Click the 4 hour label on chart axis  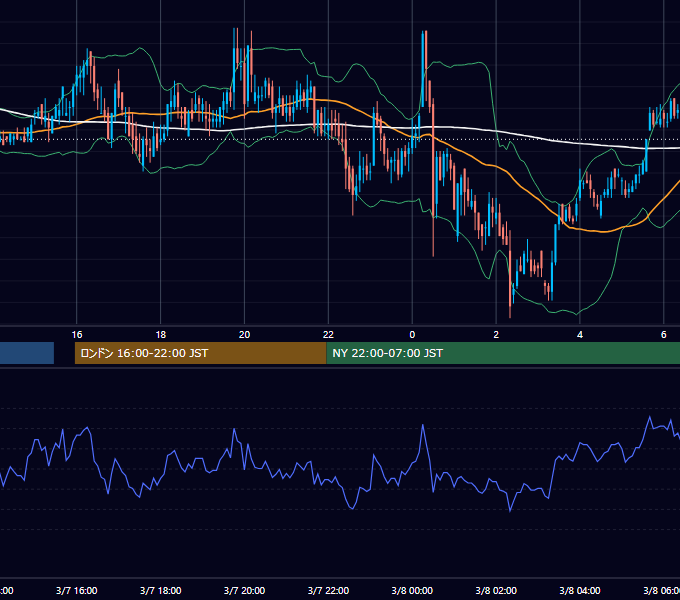click(x=580, y=334)
